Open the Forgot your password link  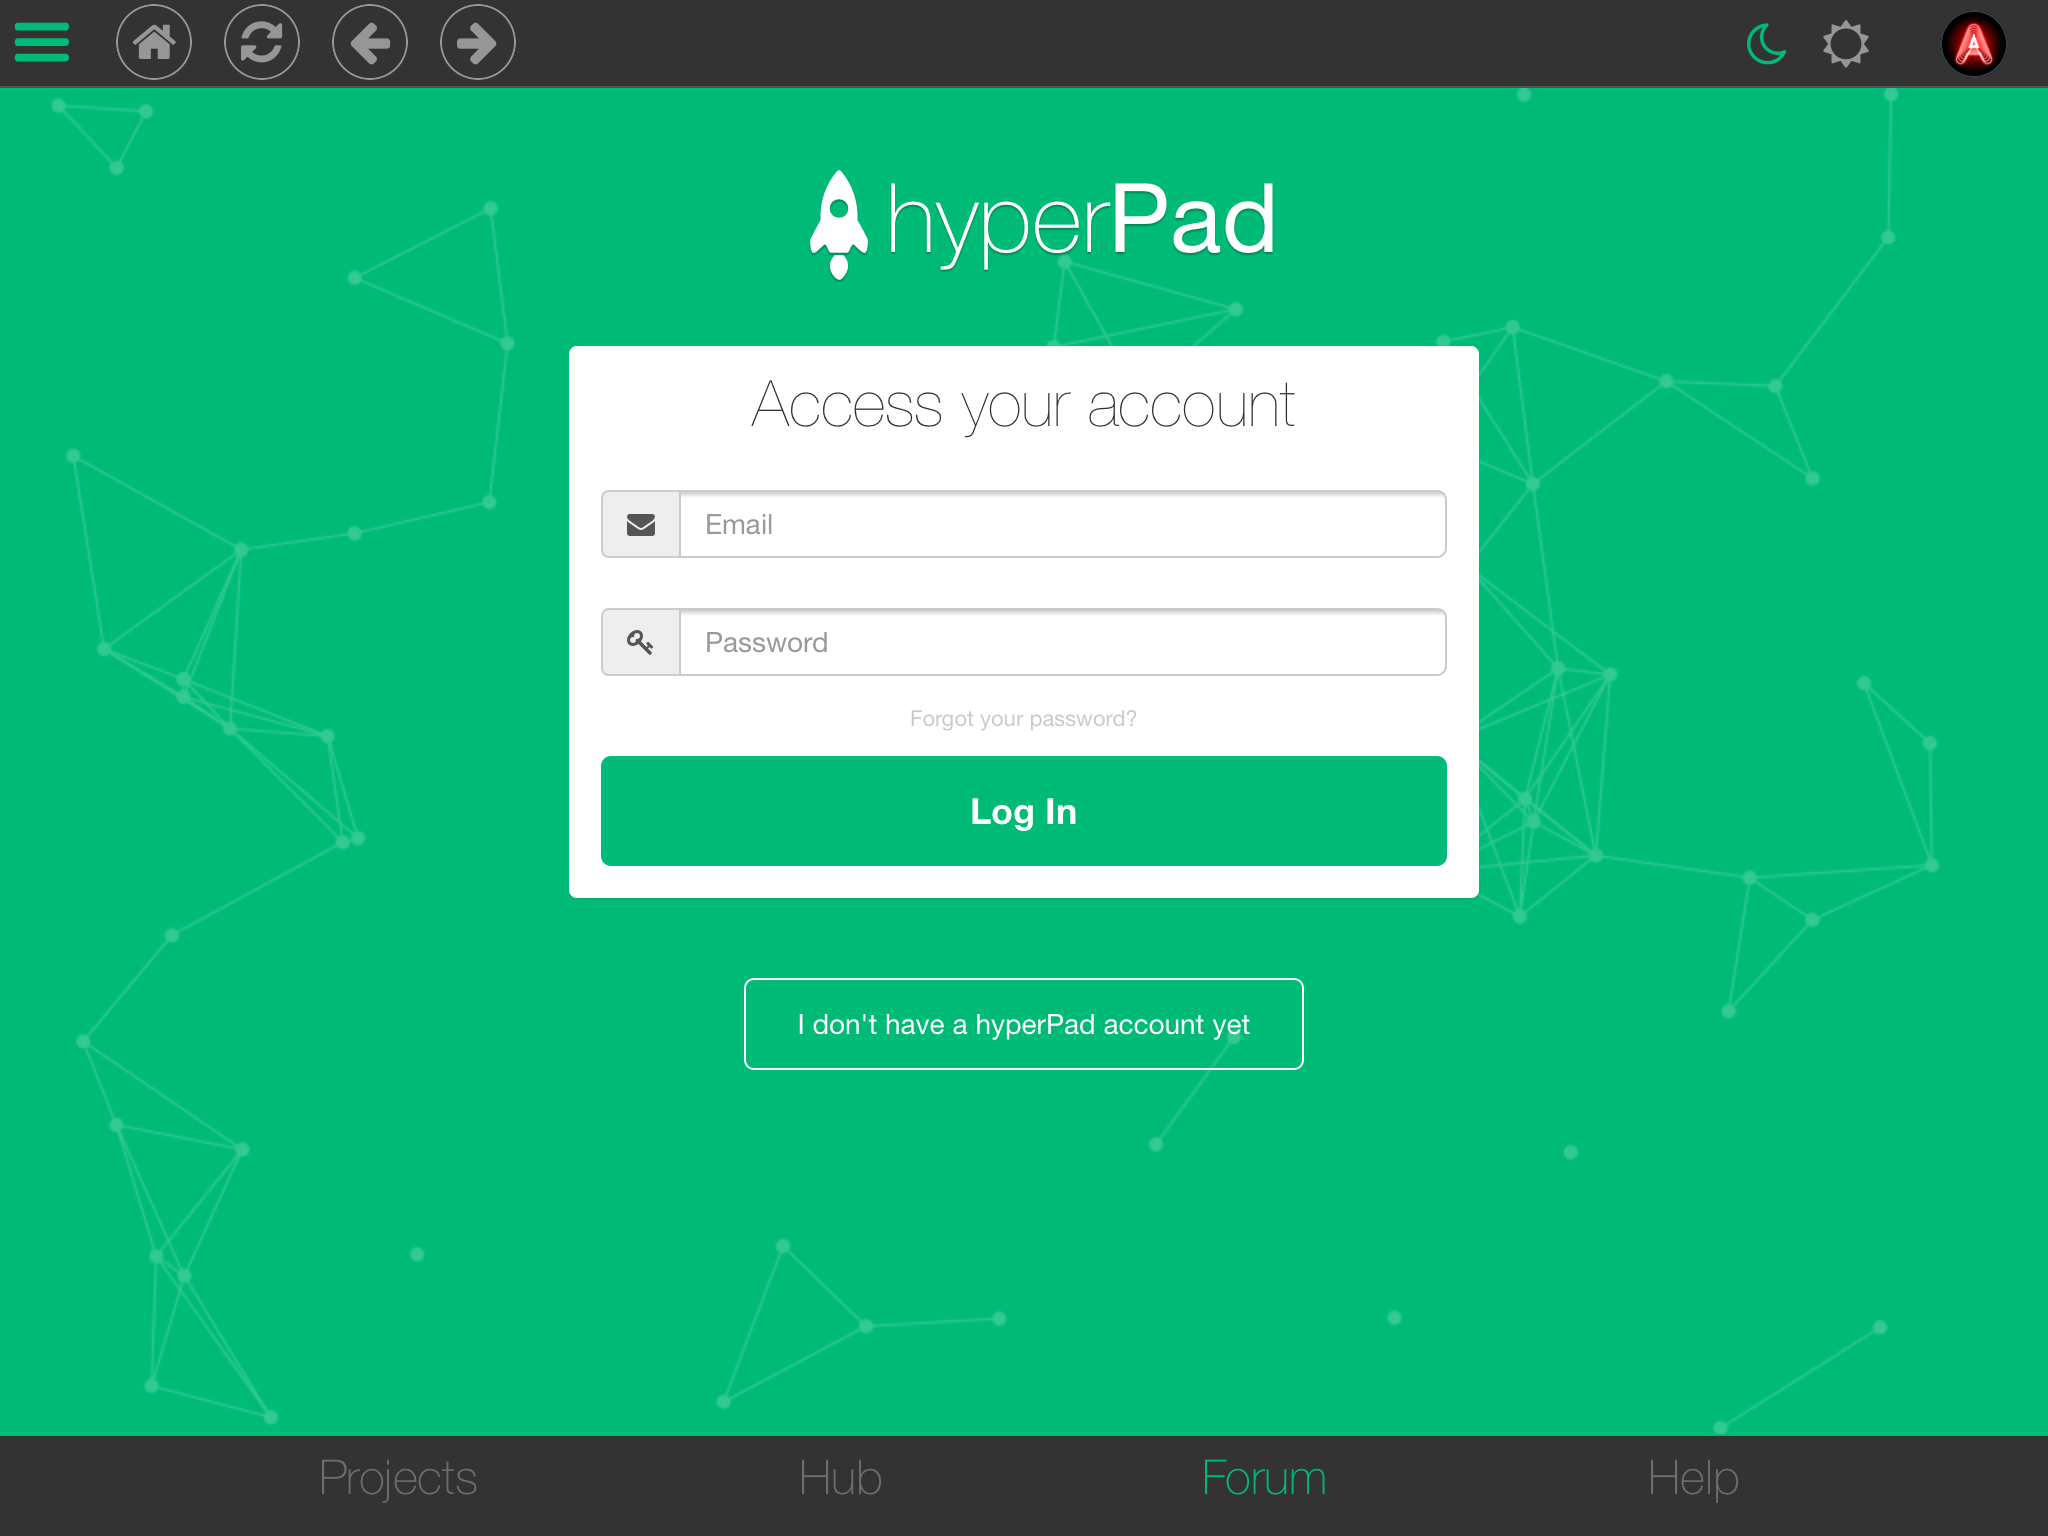(1023, 719)
